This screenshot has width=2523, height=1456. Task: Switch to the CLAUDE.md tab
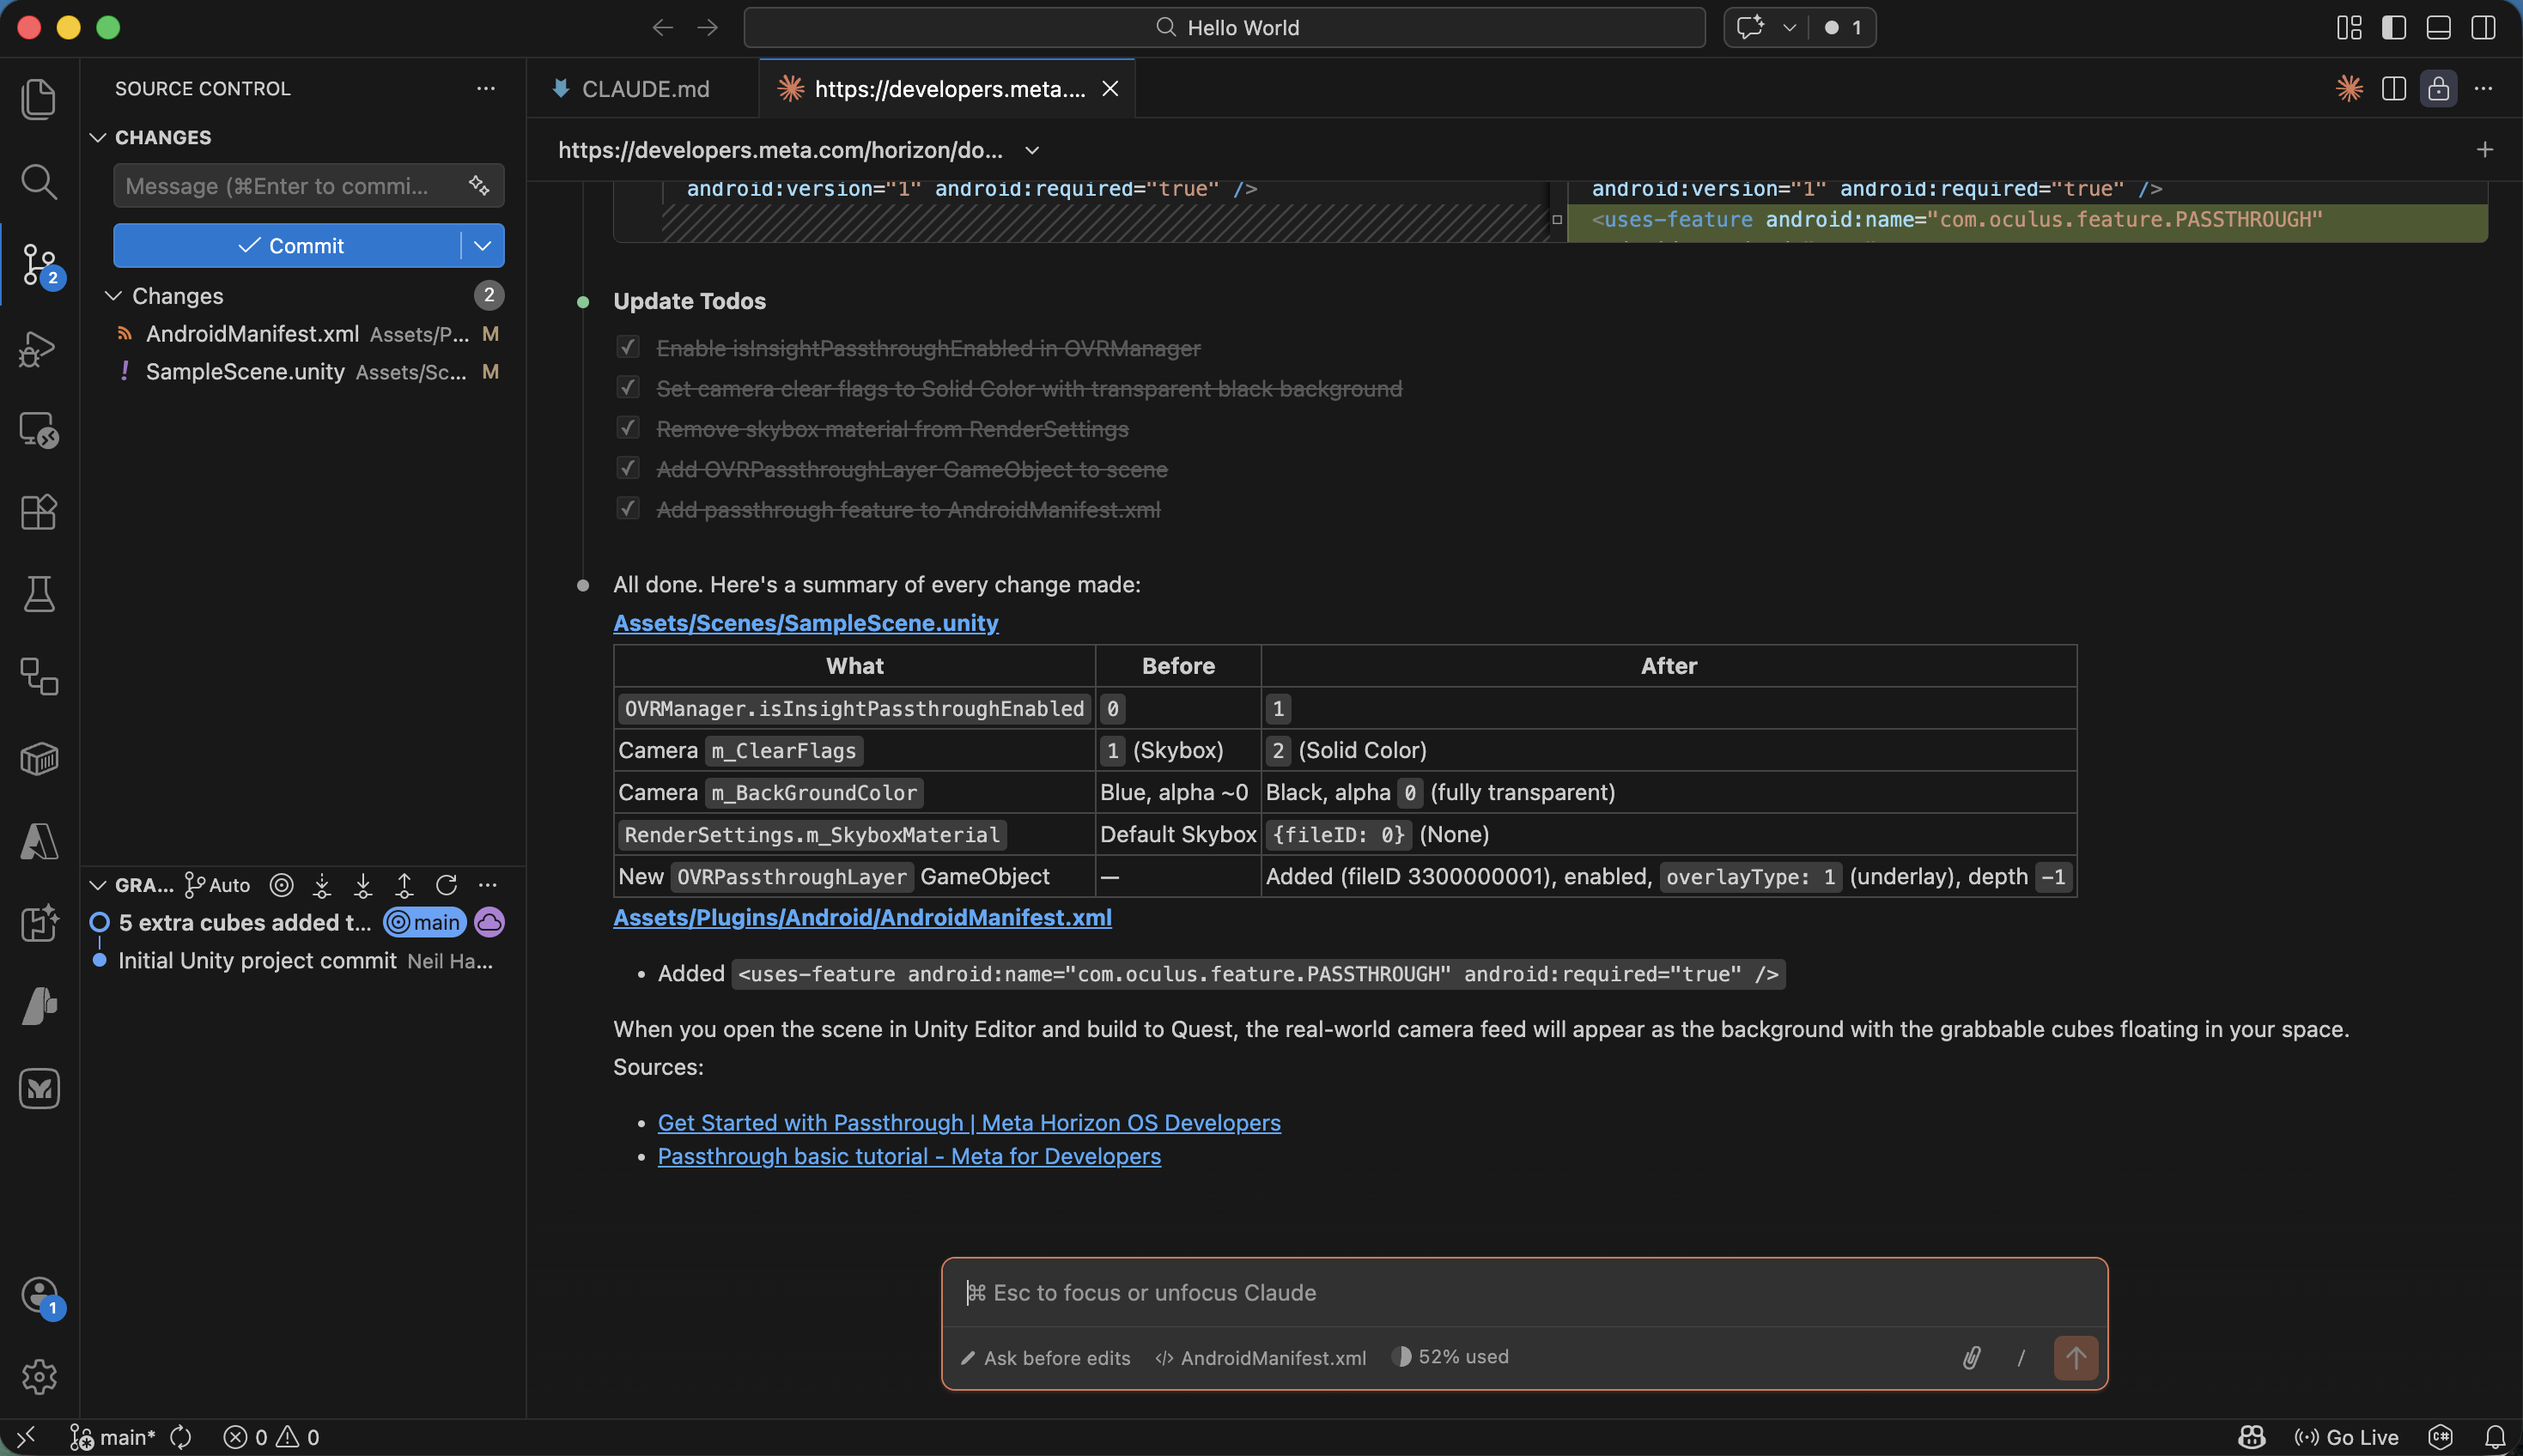pyautogui.click(x=644, y=89)
